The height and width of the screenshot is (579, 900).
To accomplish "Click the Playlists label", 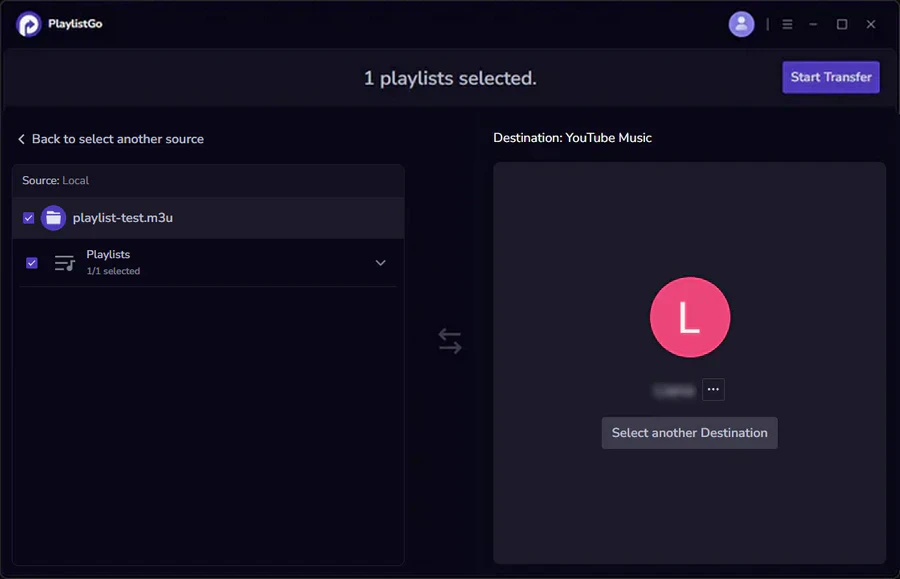I will (x=108, y=254).
